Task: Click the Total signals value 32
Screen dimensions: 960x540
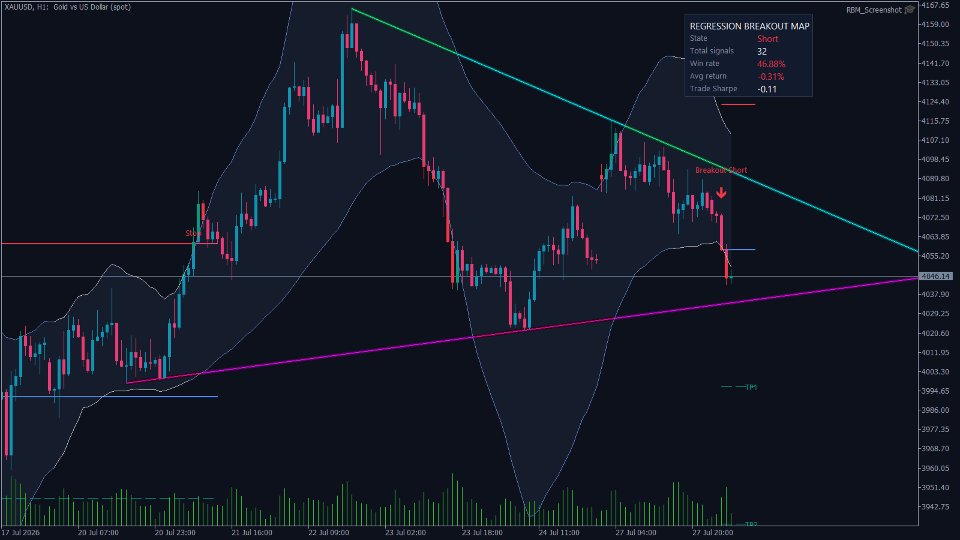Action: (x=762, y=51)
